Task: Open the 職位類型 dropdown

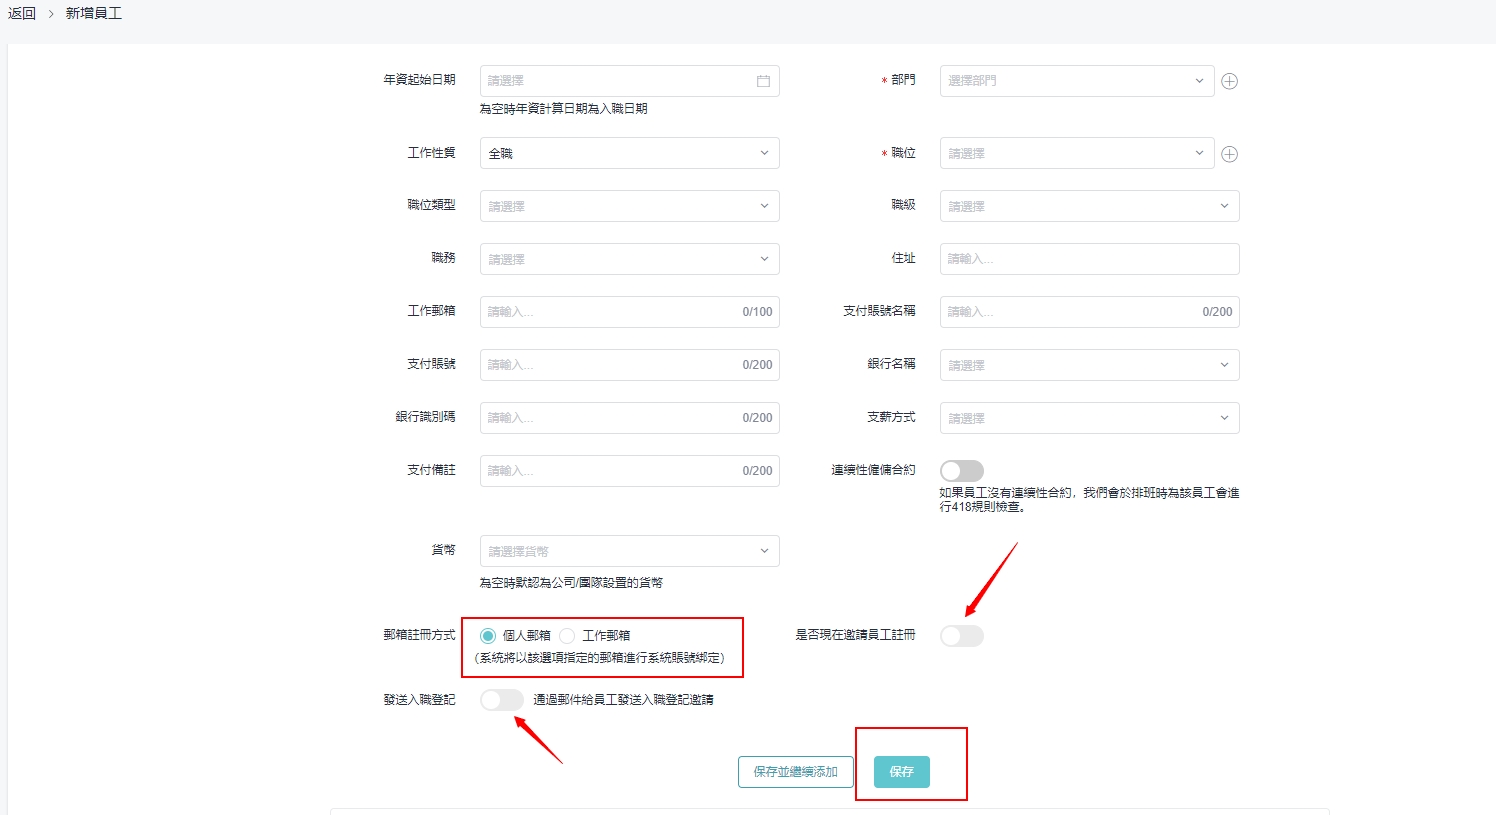Action: click(629, 206)
